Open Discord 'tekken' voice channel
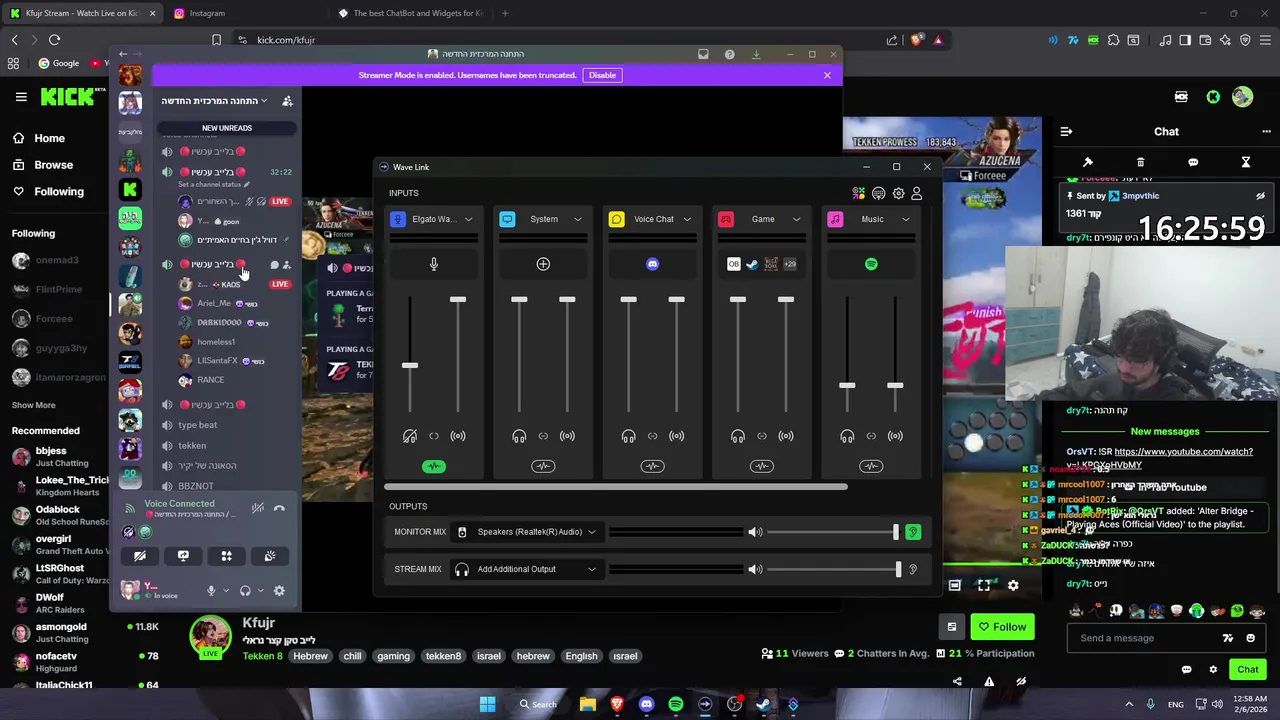The height and width of the screenshot is (720, 1280). click(x=192, y=446)
